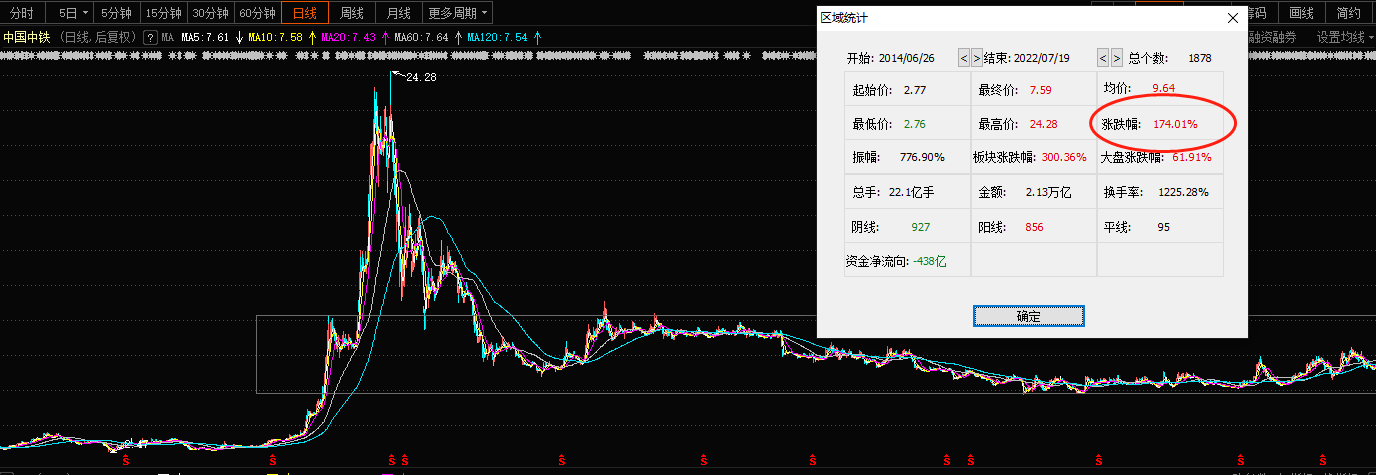The width and height of the screenshot is (1376, 475).
Task: Expand the 5日 period dropdown
Action: [x=73, y=13]
